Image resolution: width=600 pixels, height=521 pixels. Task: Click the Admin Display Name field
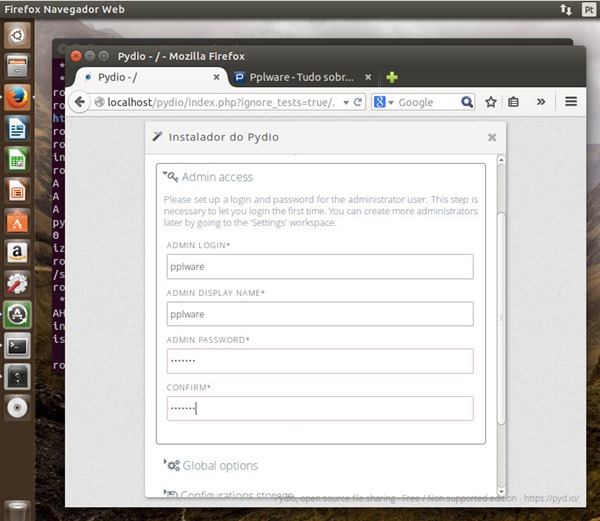[320, 314]
